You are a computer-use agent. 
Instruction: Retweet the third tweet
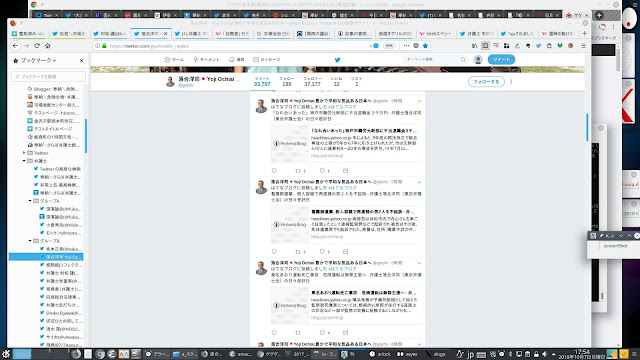(x=298, y=333)
